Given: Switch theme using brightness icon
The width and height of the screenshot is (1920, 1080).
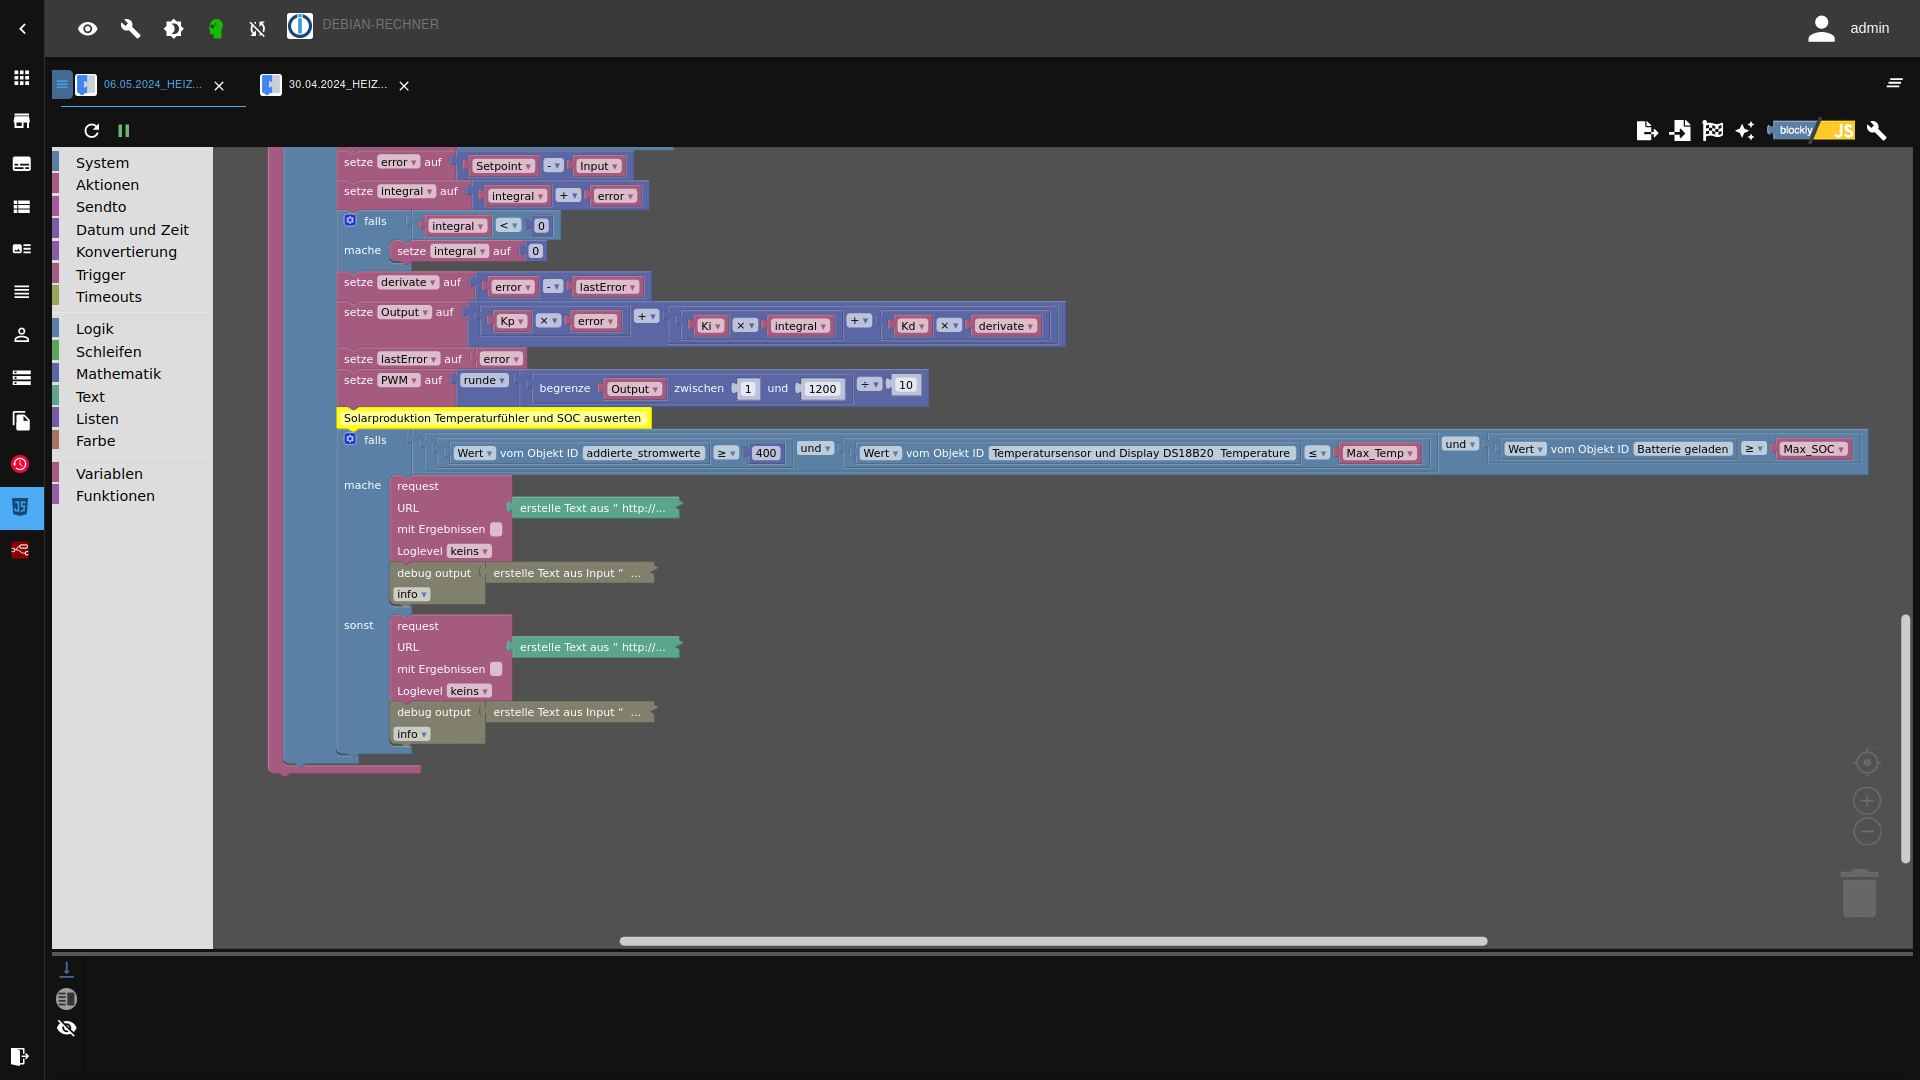Looking at the screenshot, I should [173, 29].
